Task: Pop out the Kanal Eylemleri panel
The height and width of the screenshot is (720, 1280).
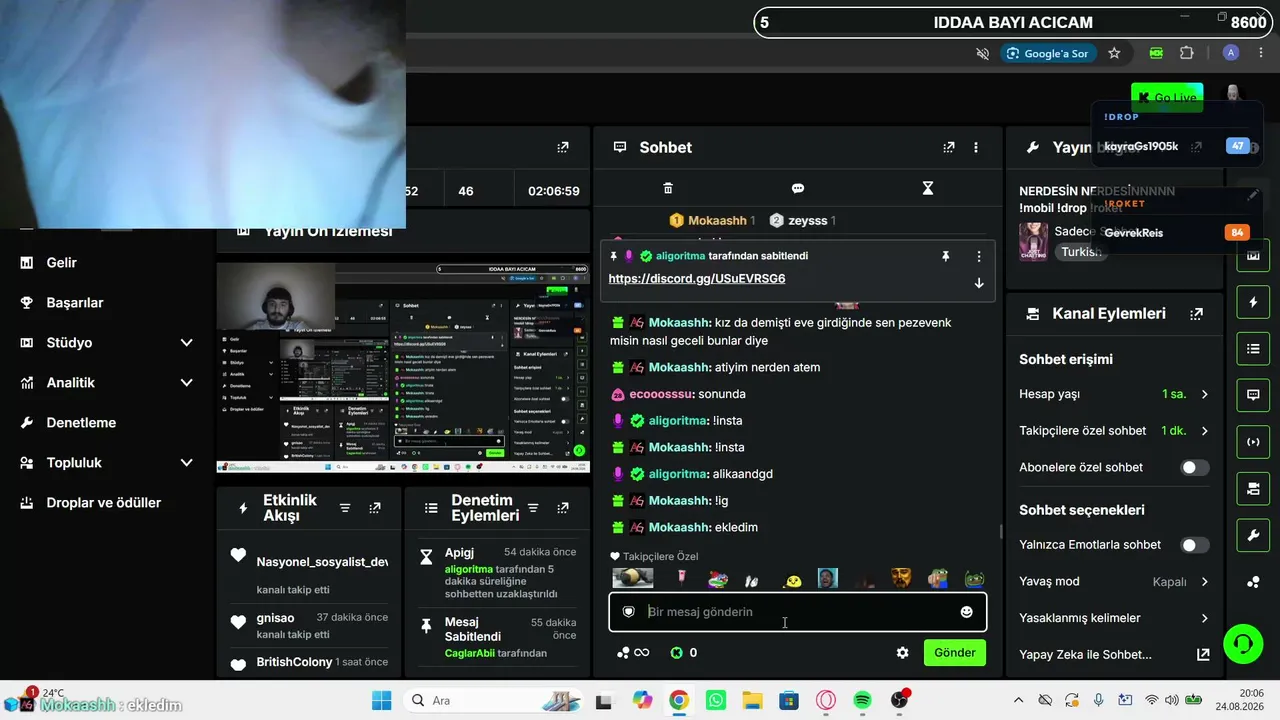Action: (1196, 314)
